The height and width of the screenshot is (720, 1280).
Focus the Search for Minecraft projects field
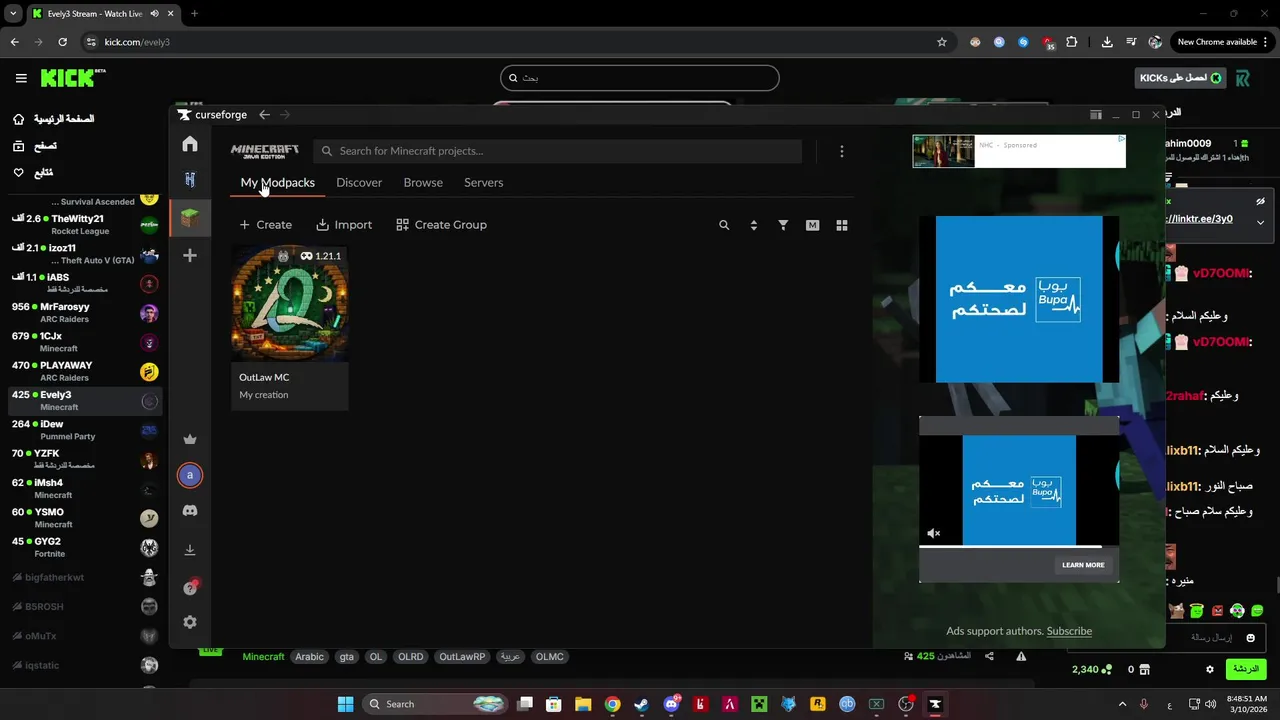coord(557,151)
